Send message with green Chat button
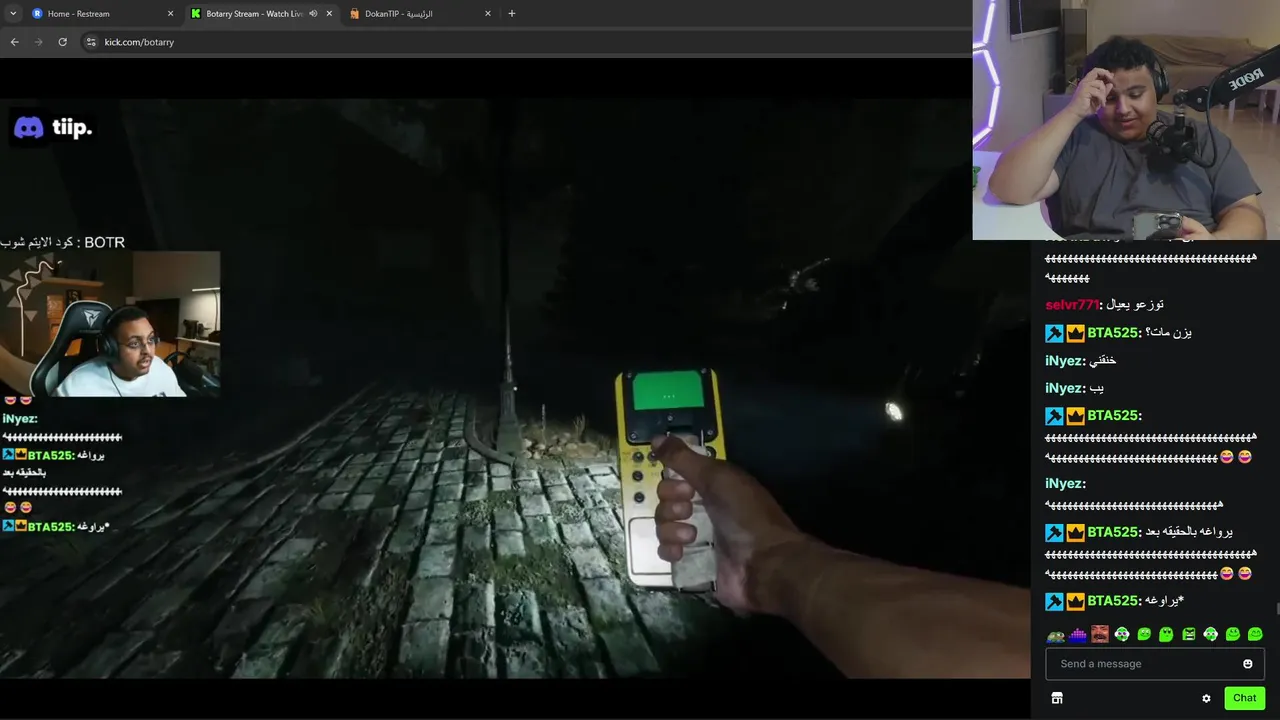1280x720 pixels. point(1244,698)
